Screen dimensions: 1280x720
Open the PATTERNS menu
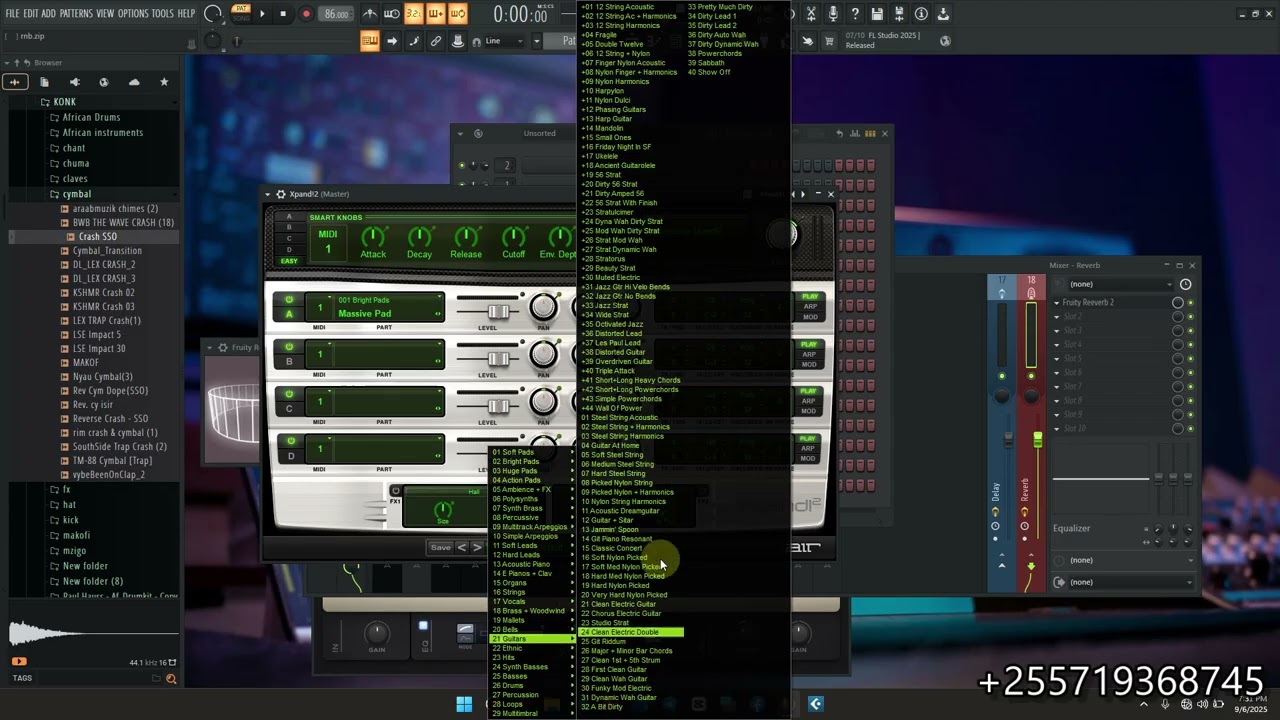(x=76, y=14)
